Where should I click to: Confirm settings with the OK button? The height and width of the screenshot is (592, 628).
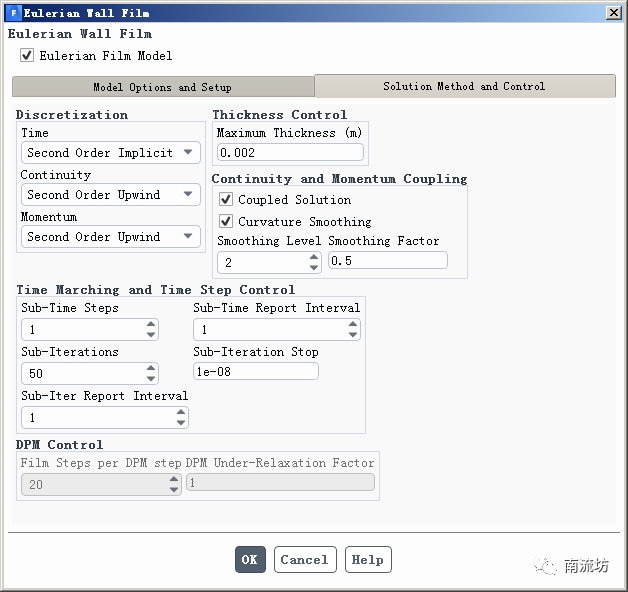click(250, 559)
